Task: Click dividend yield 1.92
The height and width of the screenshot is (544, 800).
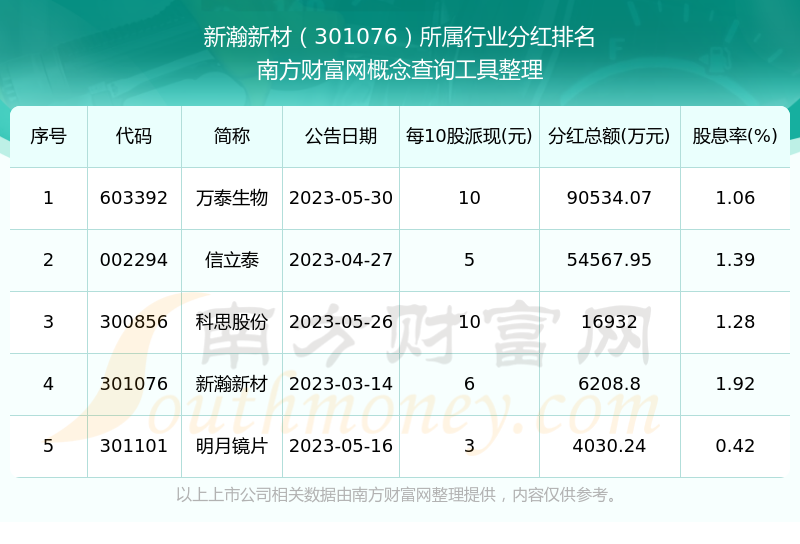Action: tap(735, 384)
